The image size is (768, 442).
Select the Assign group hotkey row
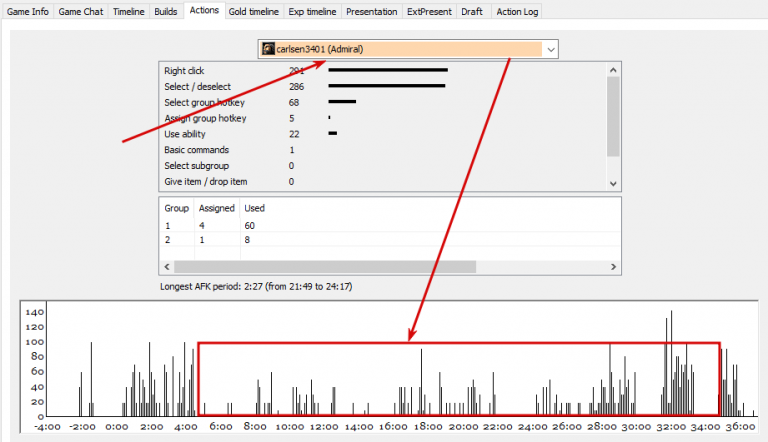tap(383, 118)
